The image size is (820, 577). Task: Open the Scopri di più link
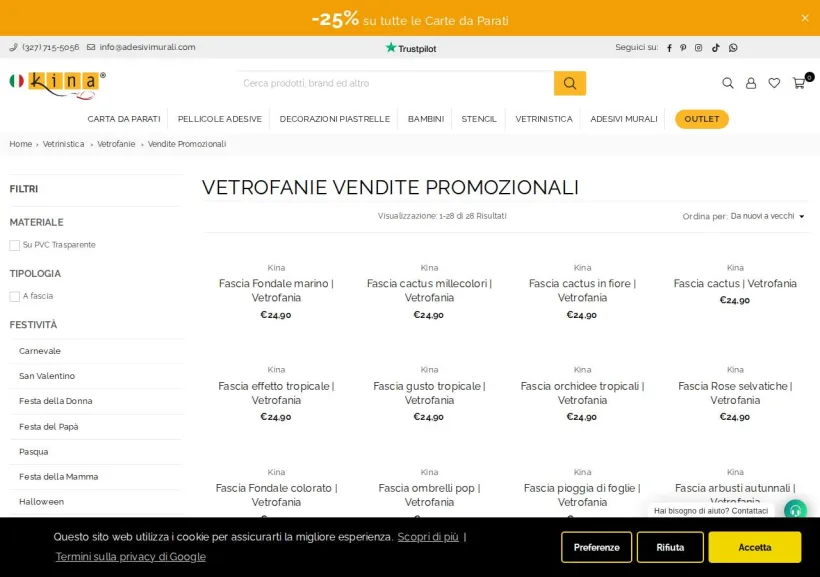point(428,537)
